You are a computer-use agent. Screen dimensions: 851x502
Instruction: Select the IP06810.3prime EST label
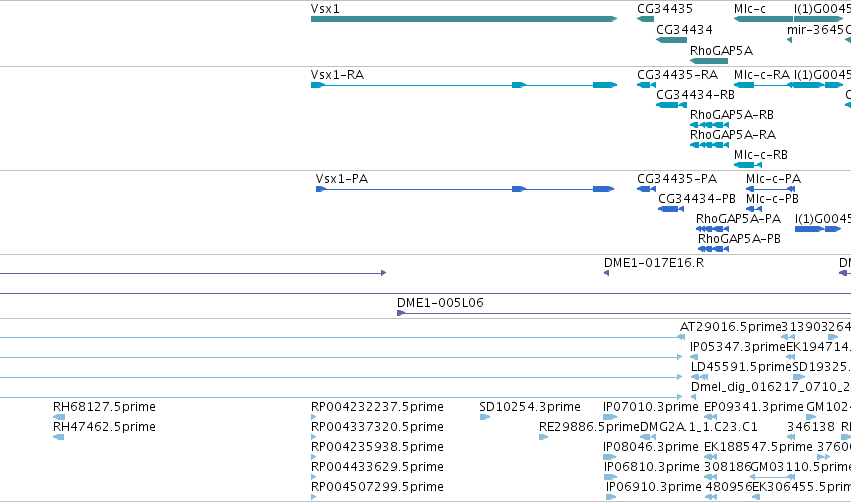(652, 467)
